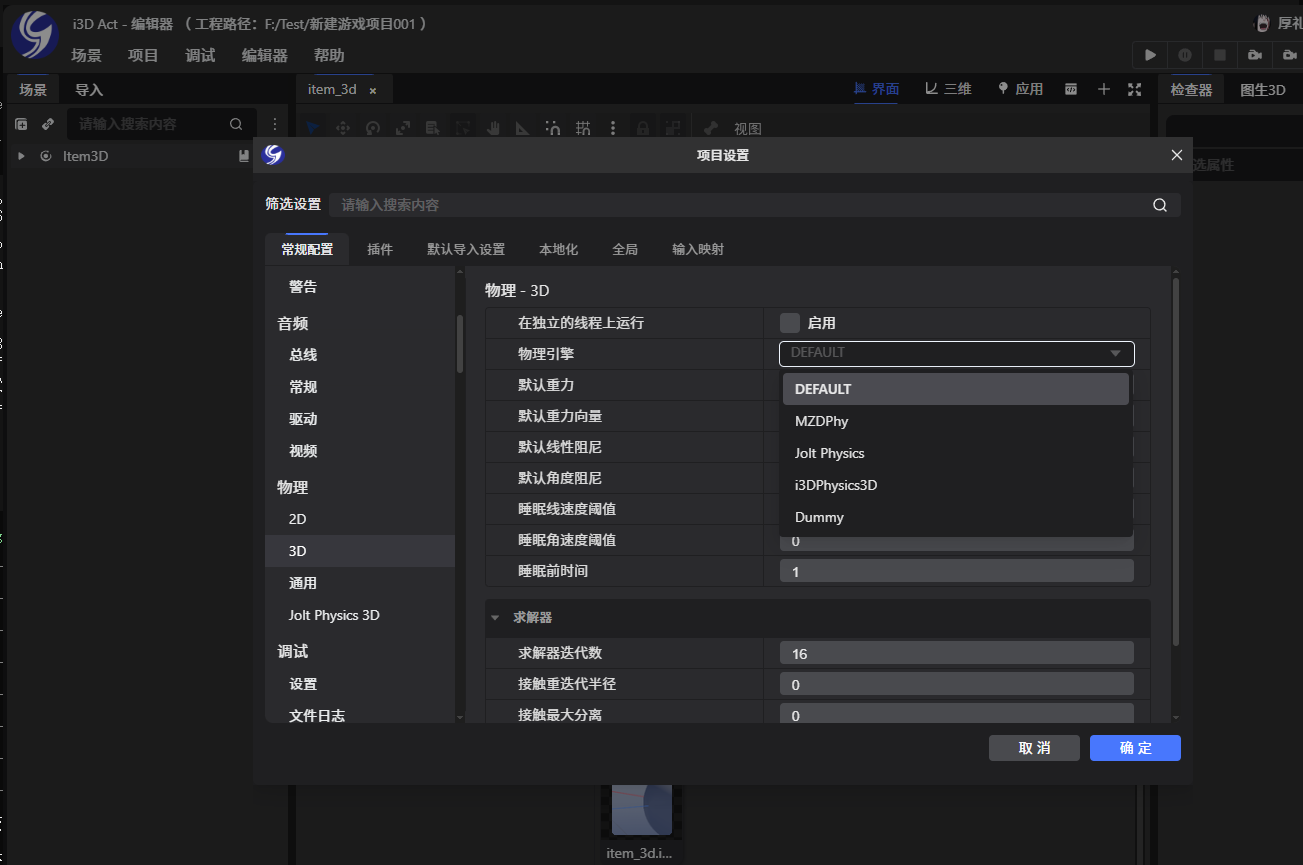The width and height of the screenshot is (1303, 865).
Task: Select the scale tool in the viewport toolbar
Action: point(403,128)
